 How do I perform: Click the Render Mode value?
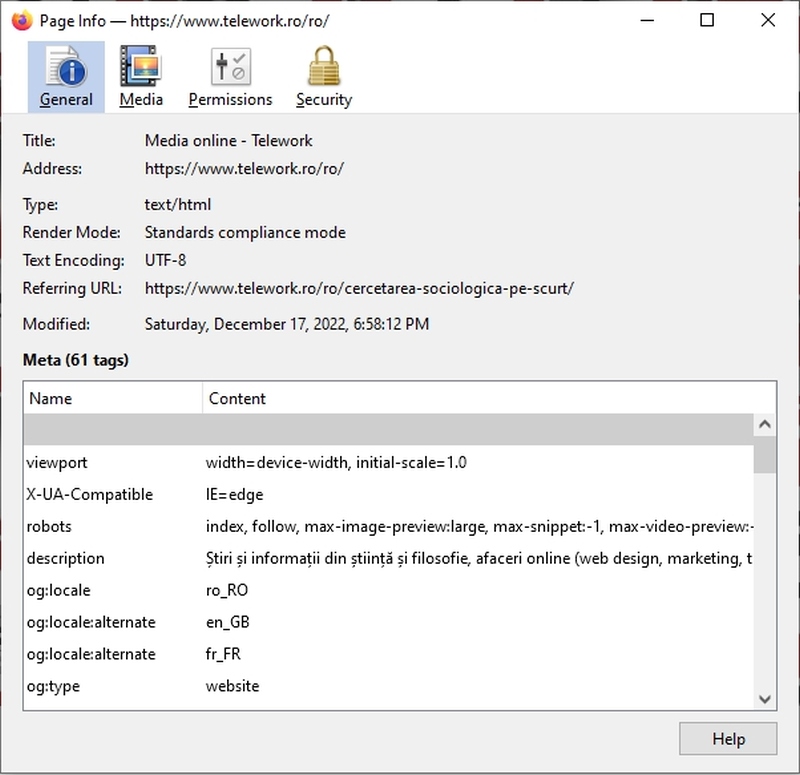tap(245, 233)
